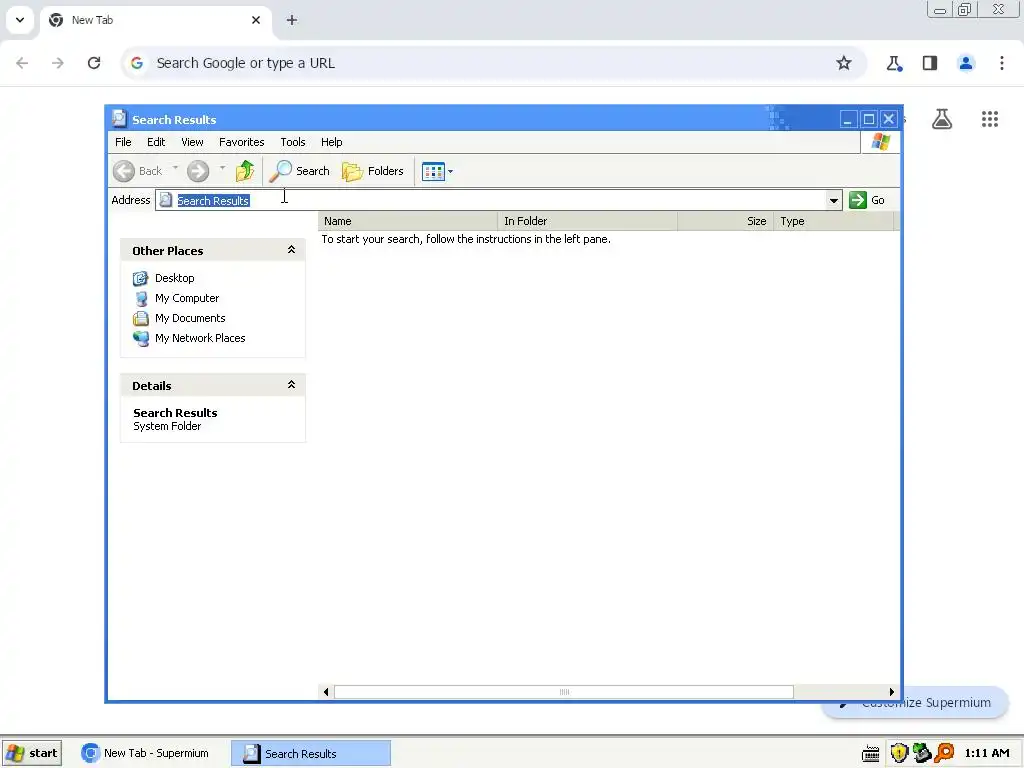Click the taskbar clock showing 1:11 AM
The image size is (1024, 768).
pyautogui.click(x=987, y=754)
